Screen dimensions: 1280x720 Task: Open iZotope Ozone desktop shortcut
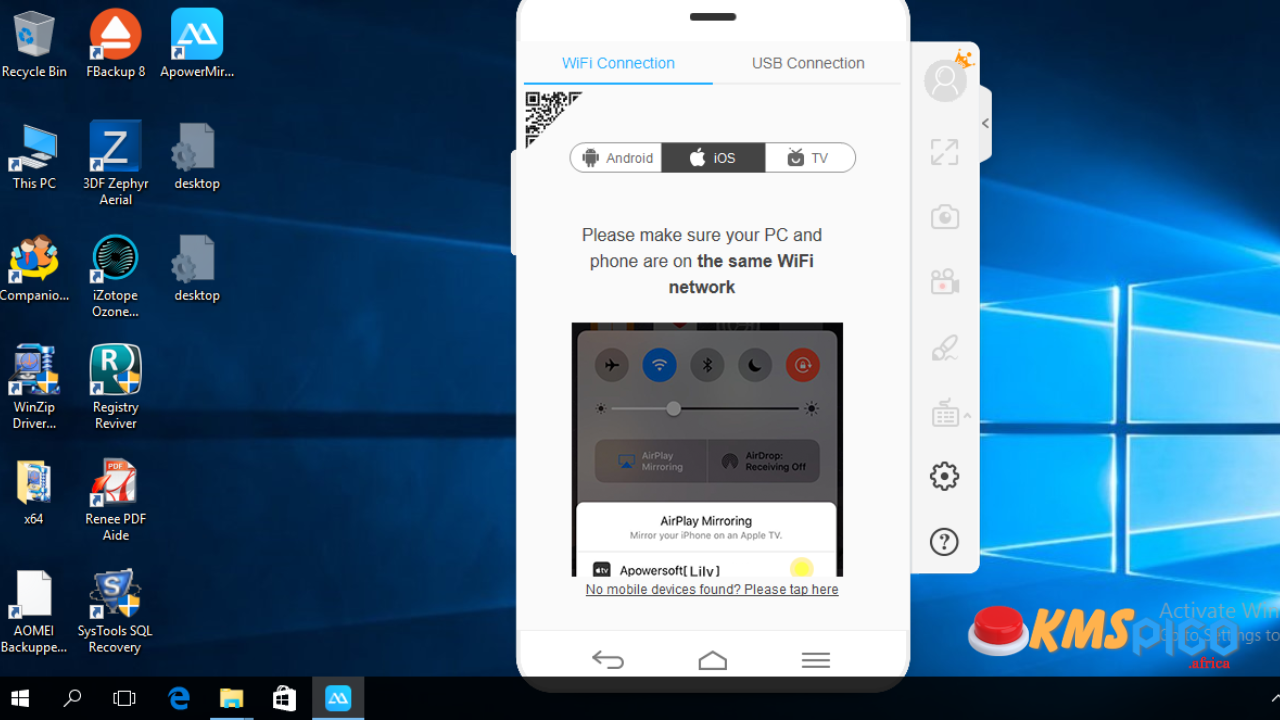tap(115, 276)
